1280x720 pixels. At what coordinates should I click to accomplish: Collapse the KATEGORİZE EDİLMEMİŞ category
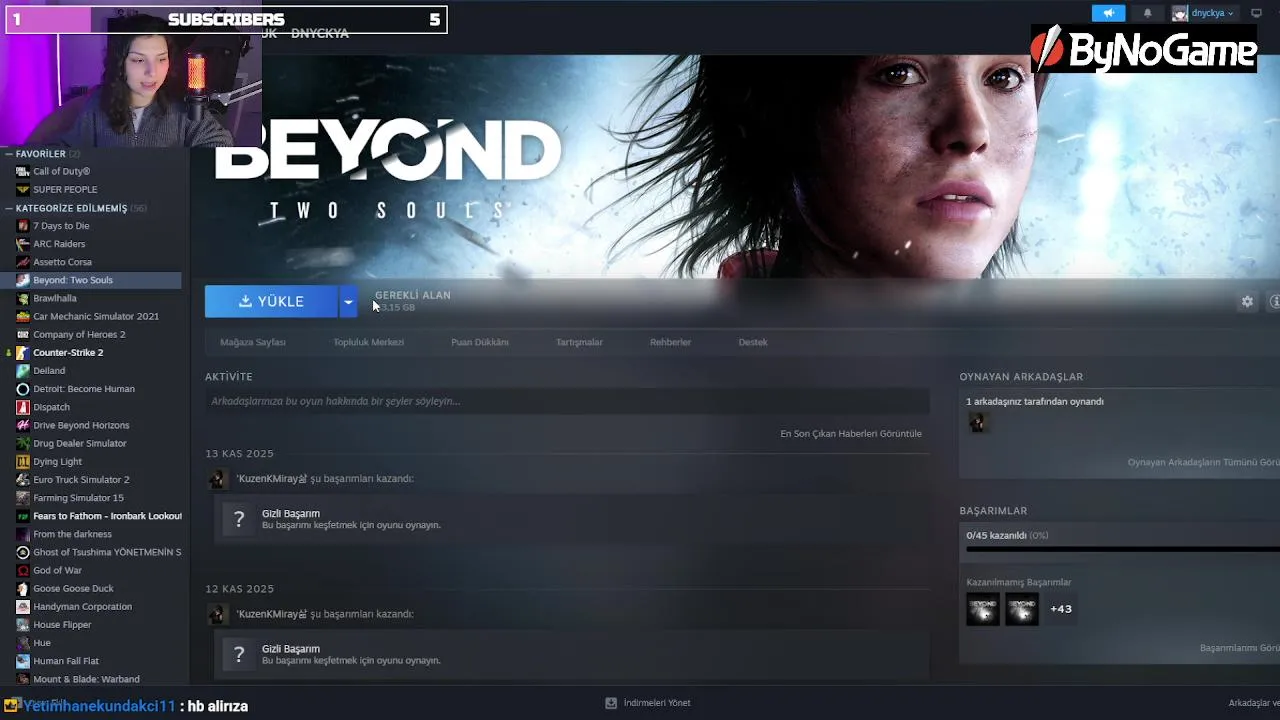(9, 208)
